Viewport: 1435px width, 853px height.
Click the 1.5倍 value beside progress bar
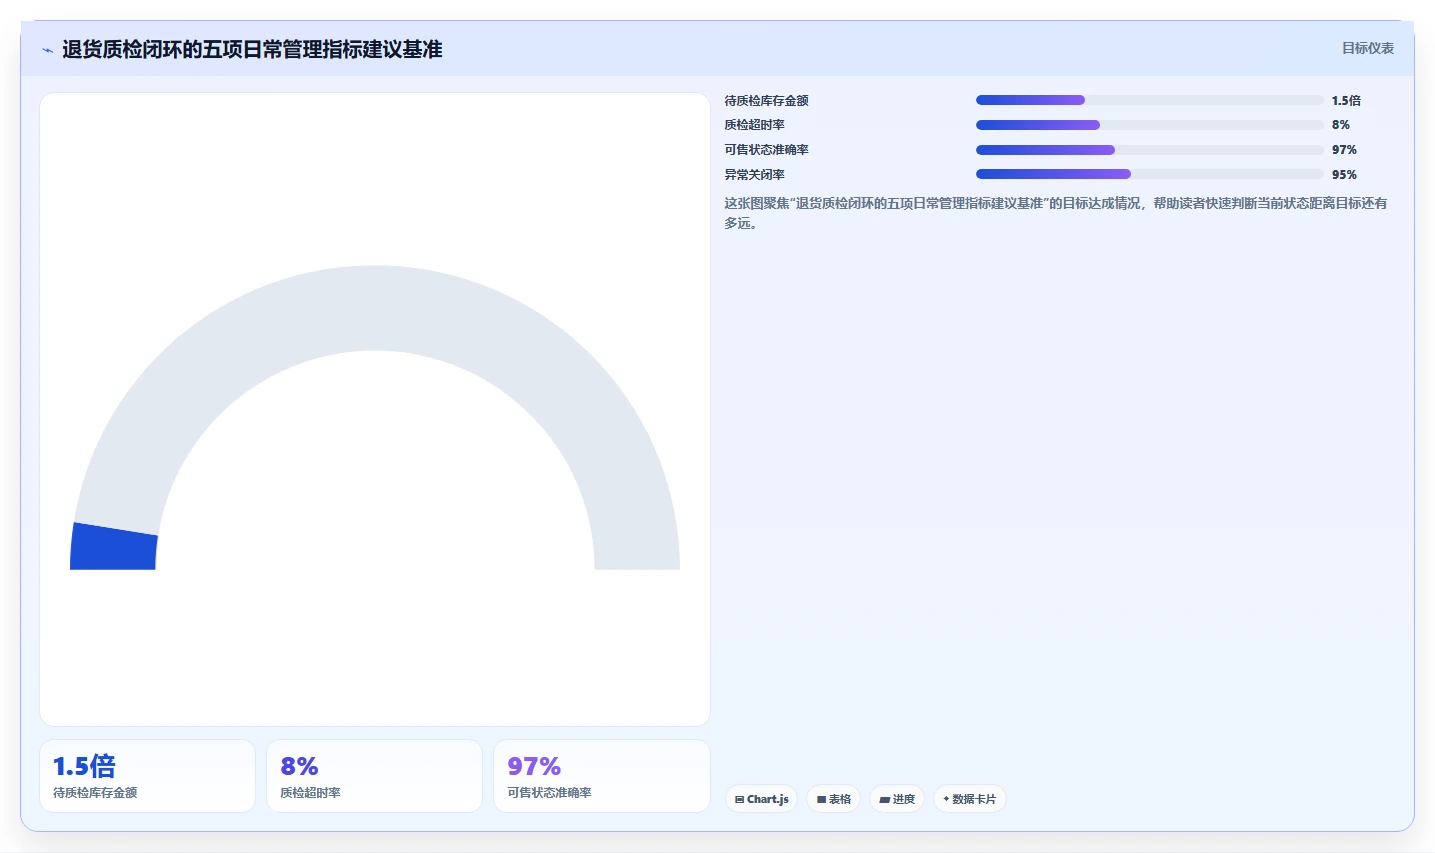tap(1346, 100)
